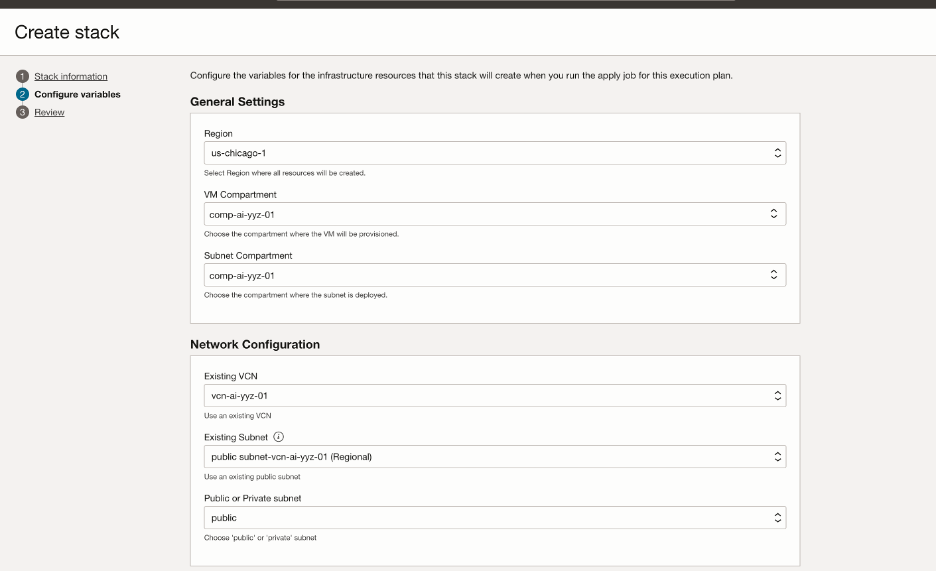Click the chevron arrows on Existing Subnet field
This screenshot has height=572, width=936.
coord(777,457)
